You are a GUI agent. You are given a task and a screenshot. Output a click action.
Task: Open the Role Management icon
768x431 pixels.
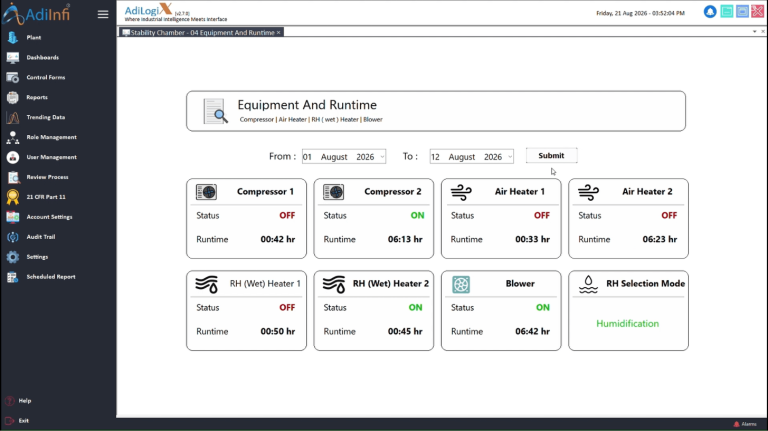coord(13,137)
